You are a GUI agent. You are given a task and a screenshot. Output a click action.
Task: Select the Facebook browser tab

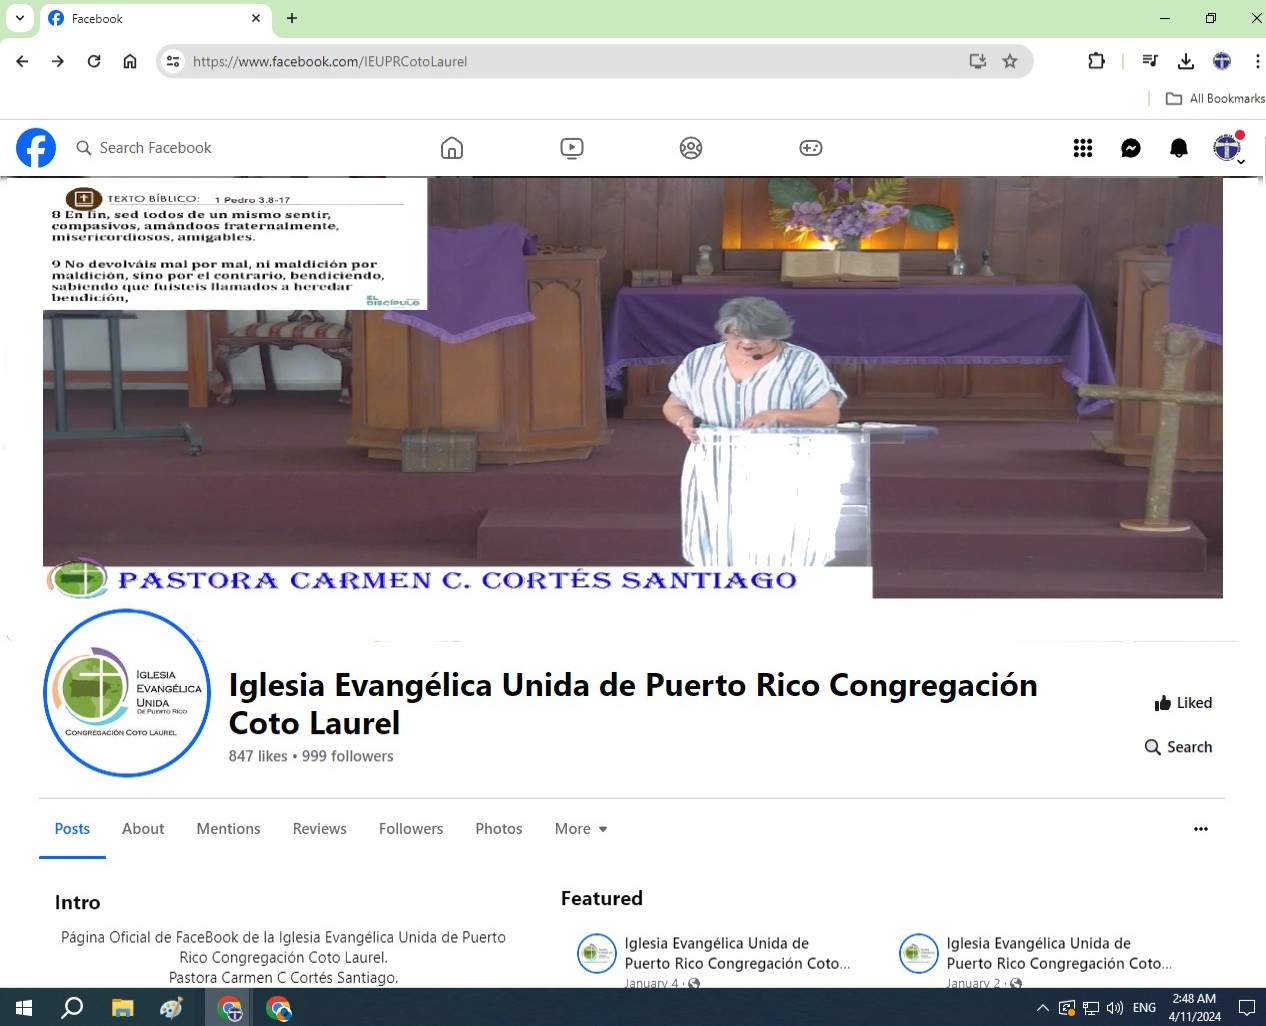click(150, 18)
